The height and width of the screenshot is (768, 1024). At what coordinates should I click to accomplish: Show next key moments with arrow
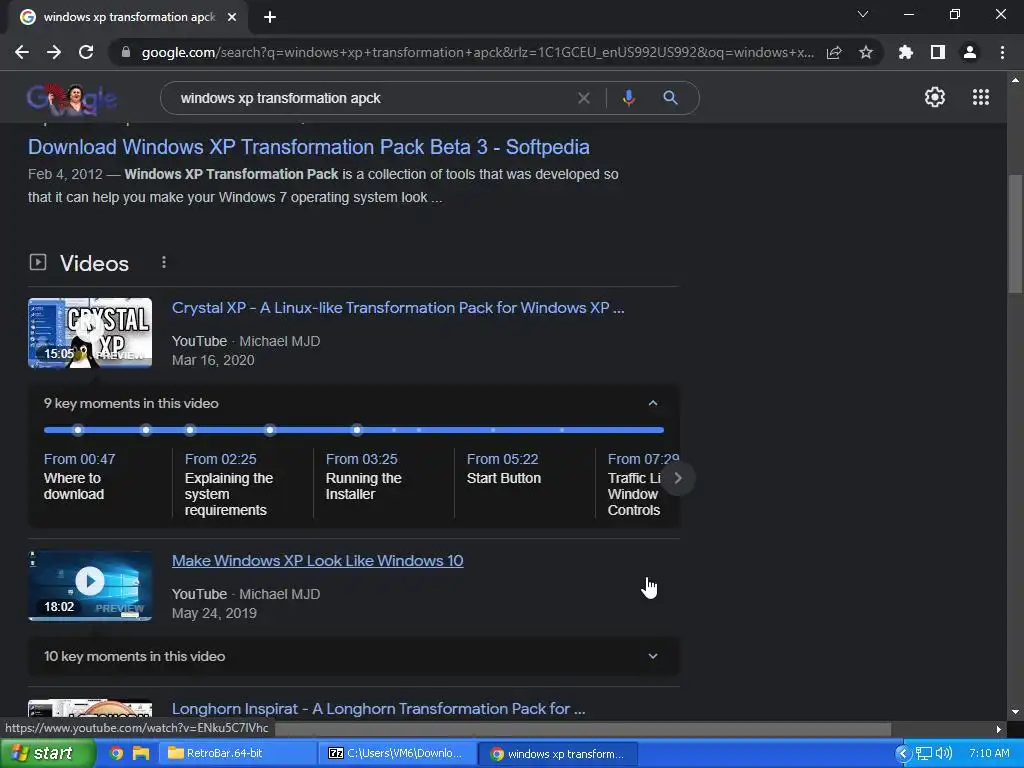677,478
